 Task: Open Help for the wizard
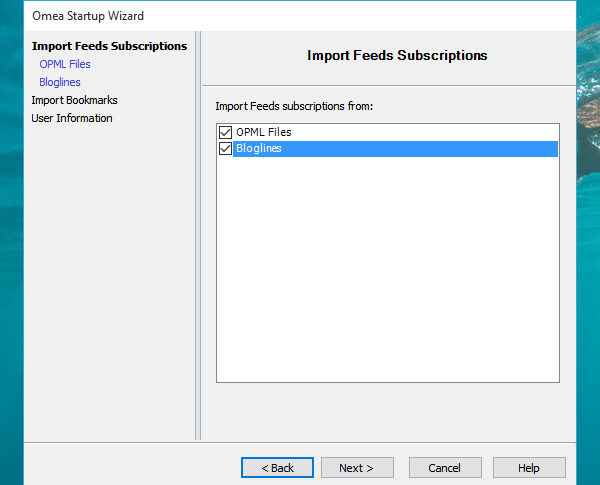click(529, 467)
